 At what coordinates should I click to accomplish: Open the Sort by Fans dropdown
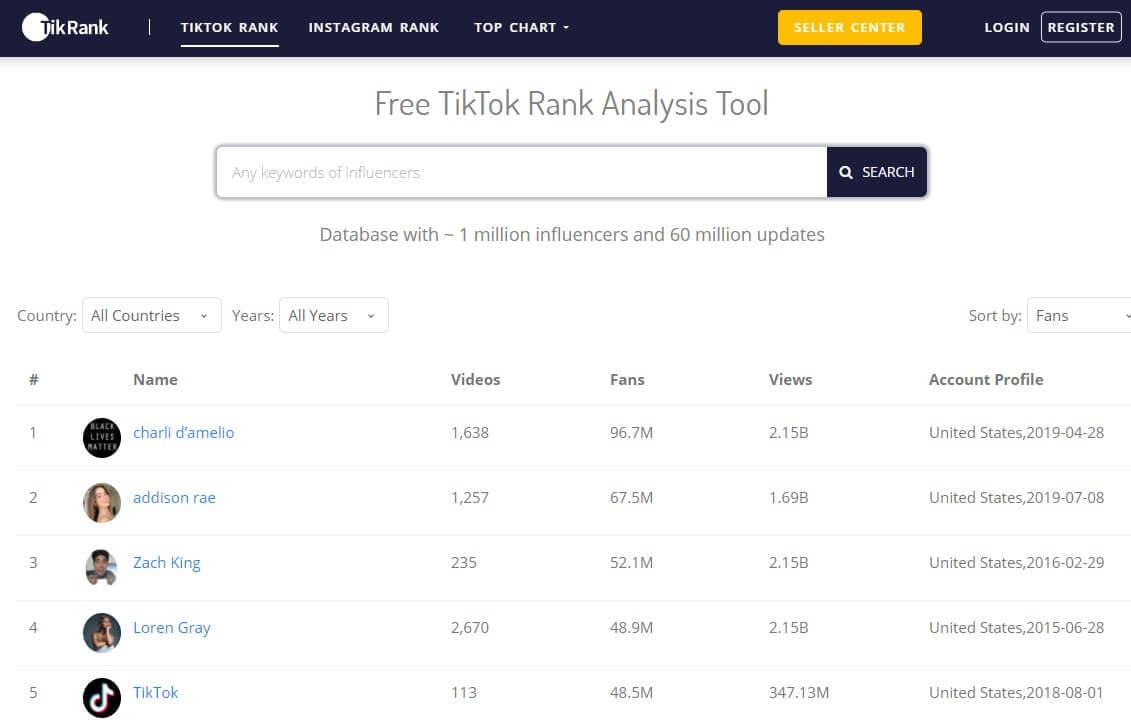[x=1079, y=315]
